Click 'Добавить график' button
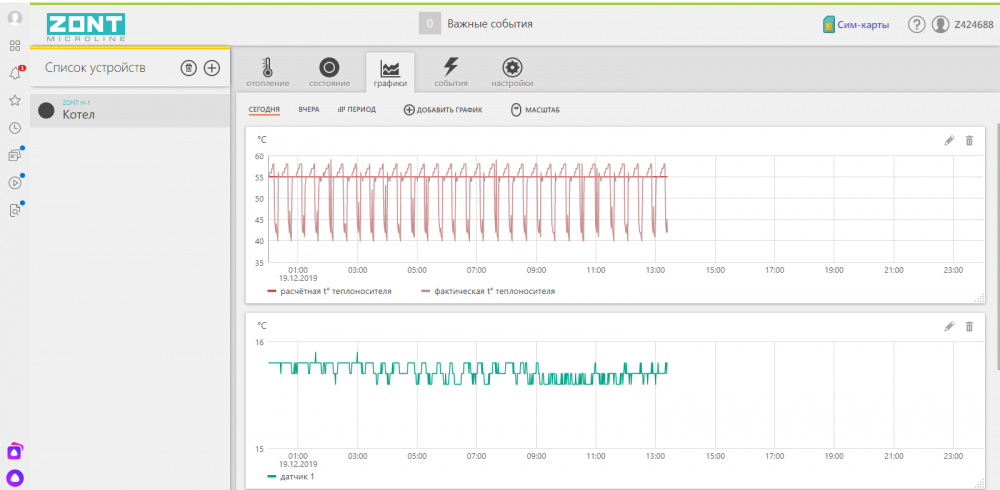The height and width of the screenshot is (490, 1000). click(443, 109)
